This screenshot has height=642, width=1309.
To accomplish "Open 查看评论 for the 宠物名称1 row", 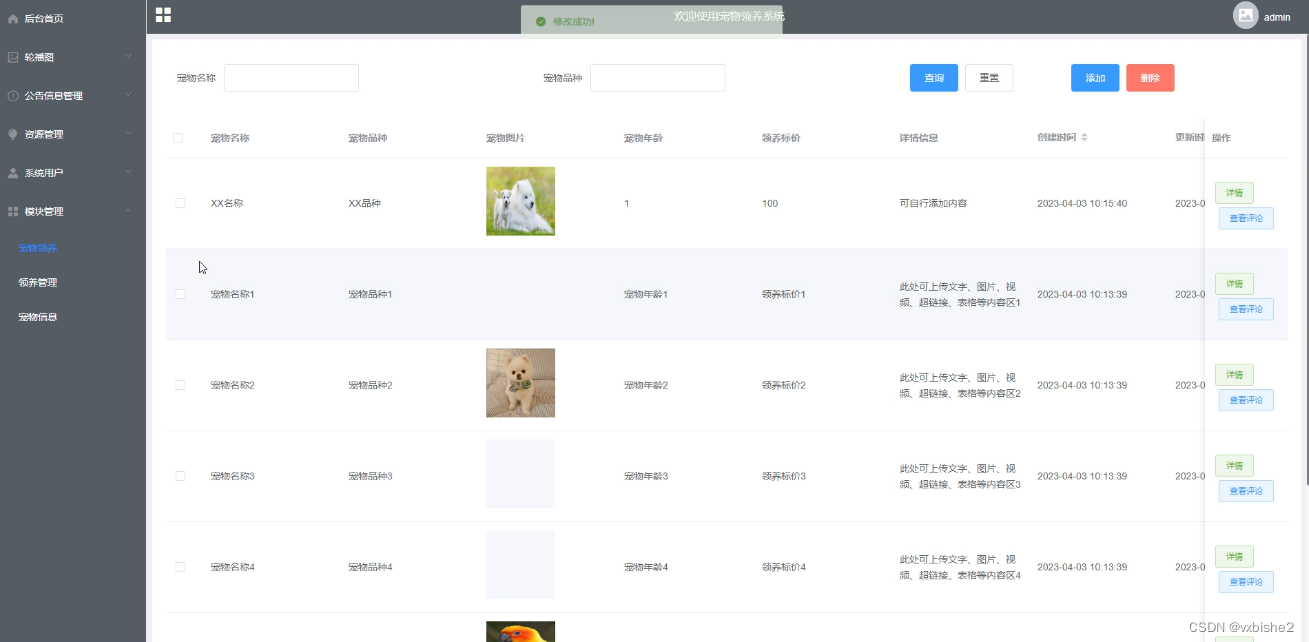I will (x=1246, y=309).
